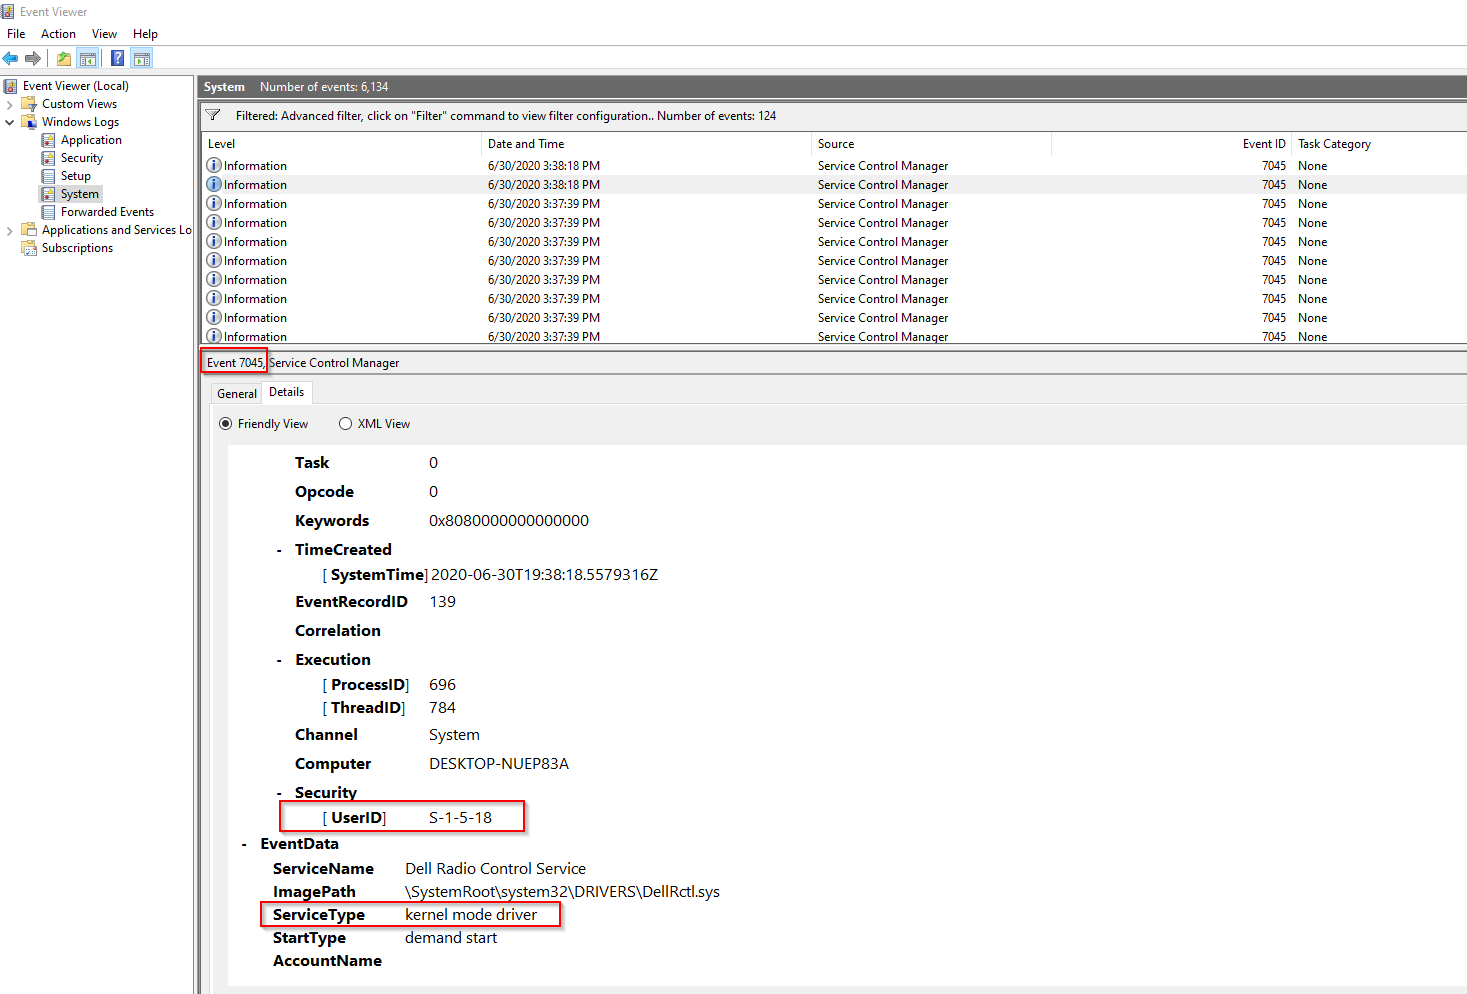1467x994 pixels.
Task: Click computer name DESKTOP-NUEP83A
Action: pyautogui.click(x=499, y=764)
